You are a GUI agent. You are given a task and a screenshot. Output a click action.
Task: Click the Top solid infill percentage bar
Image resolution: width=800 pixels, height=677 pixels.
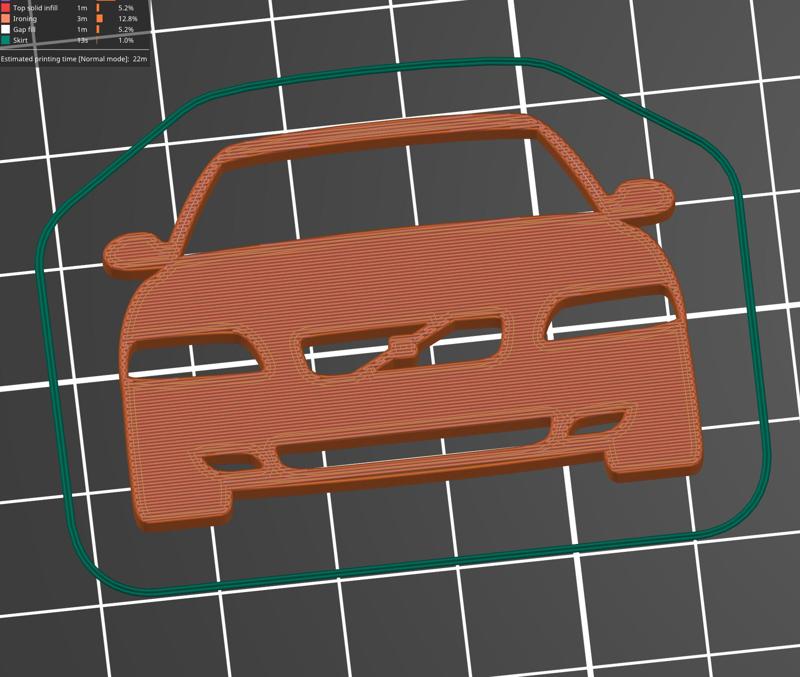[x=98, y=8]
